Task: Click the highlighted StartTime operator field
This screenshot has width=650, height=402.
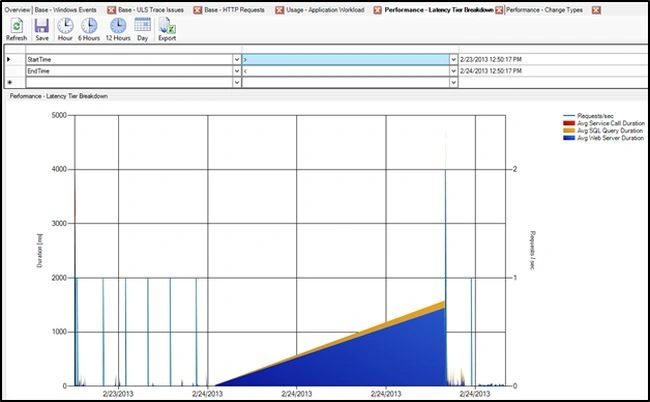Action: click(346, 60)
